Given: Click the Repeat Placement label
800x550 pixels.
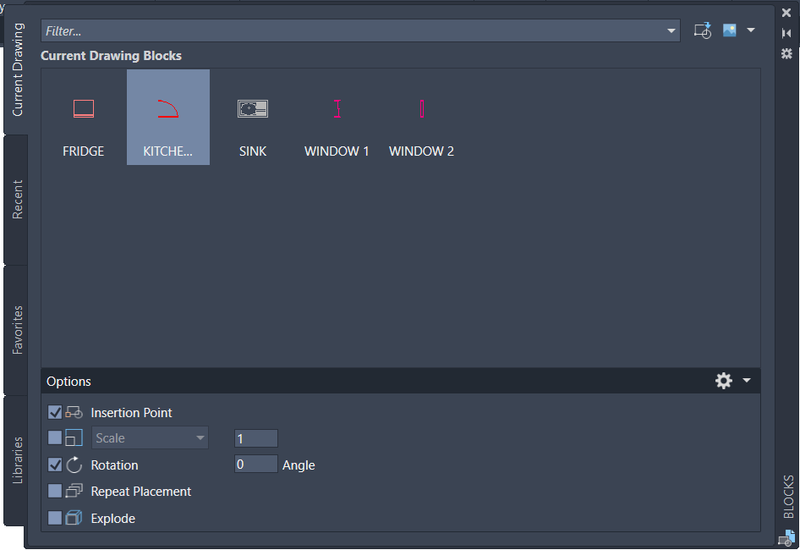Looking at the screenshot, I should pos(141,491).
